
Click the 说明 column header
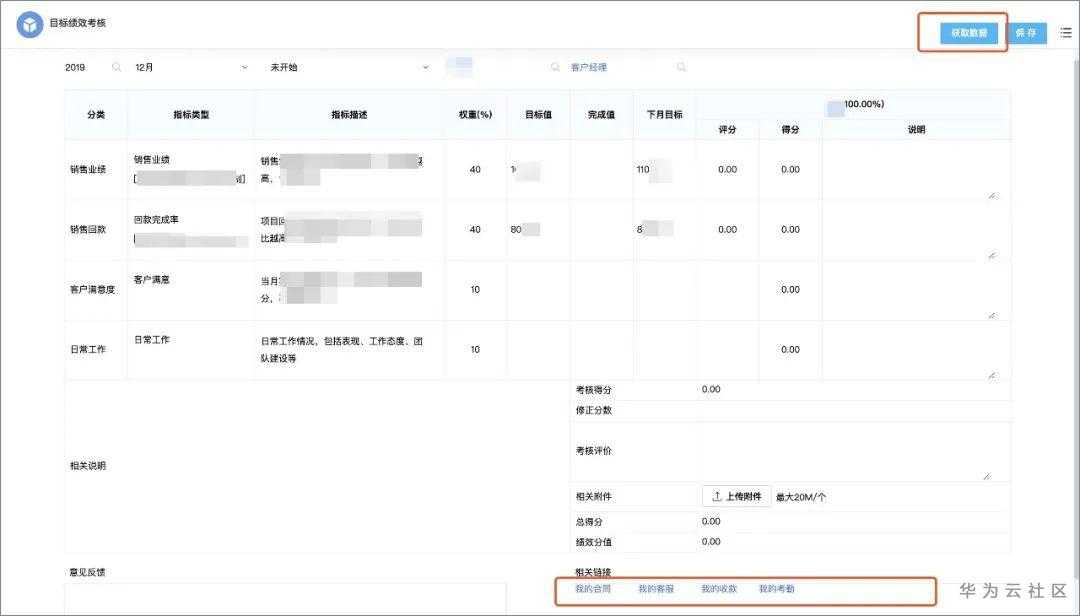point(916,129)
